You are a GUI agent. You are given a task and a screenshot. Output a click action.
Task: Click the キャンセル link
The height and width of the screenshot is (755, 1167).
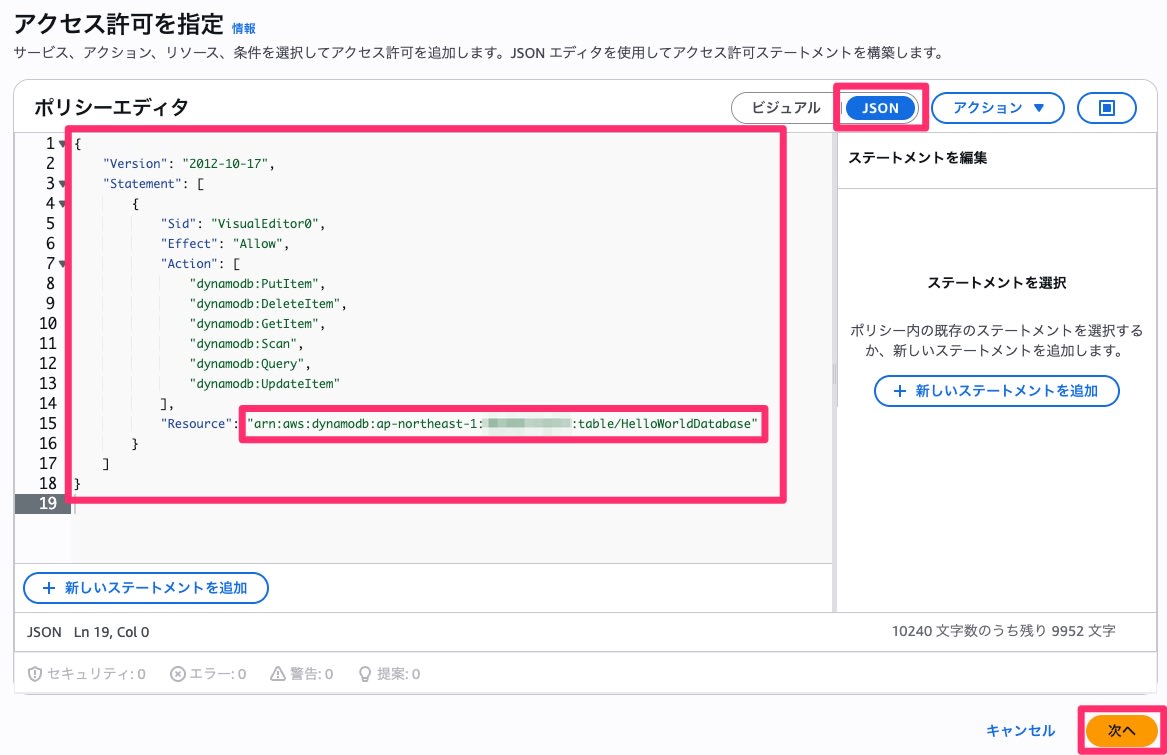(x=1020, y=731)
